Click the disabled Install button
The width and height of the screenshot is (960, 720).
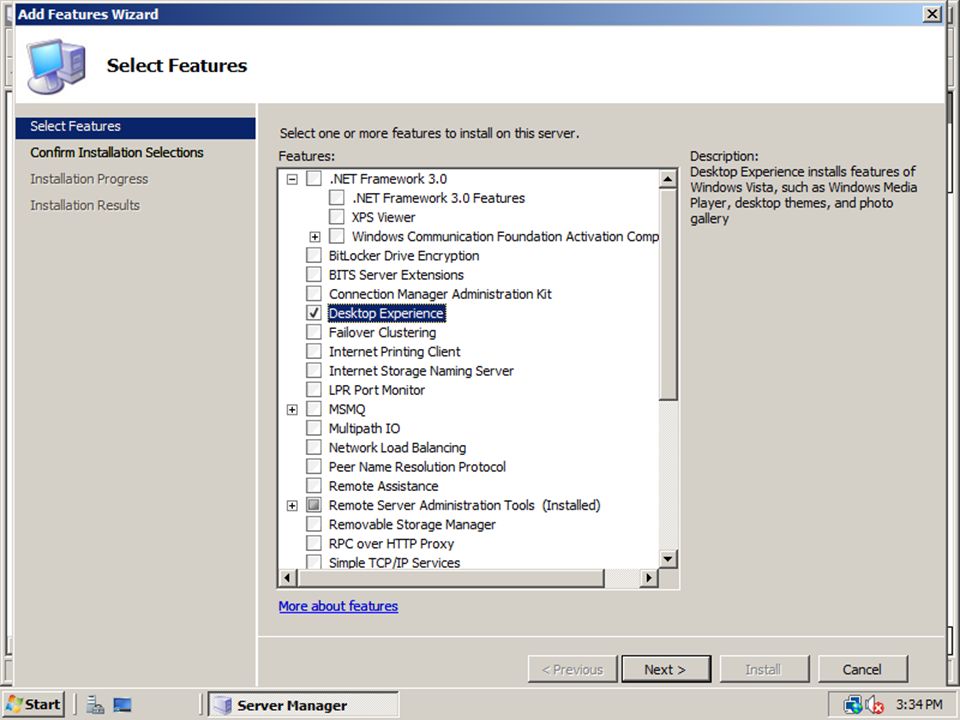click(x=764, y=669)
